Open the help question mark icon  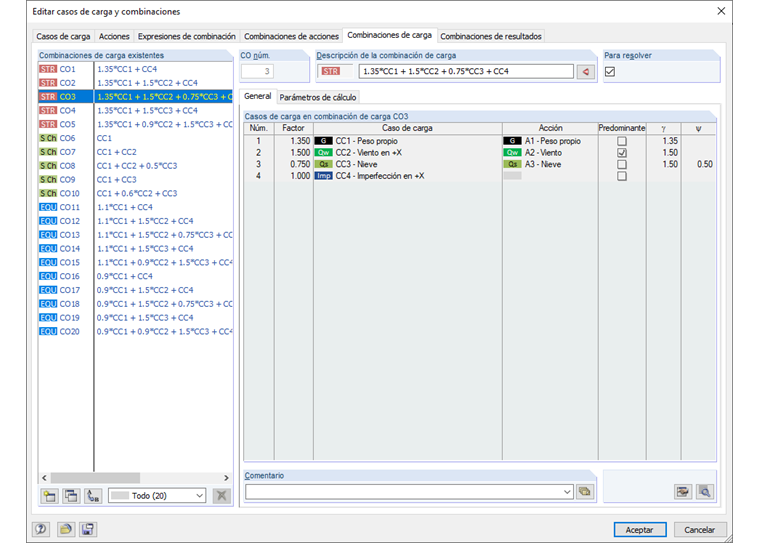(41, 529)
